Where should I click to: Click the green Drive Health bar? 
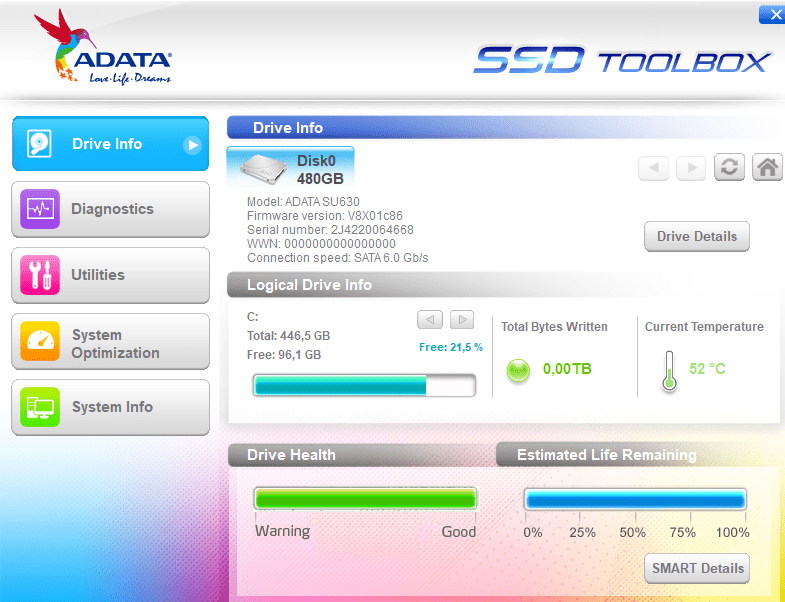tap(365, 499)
